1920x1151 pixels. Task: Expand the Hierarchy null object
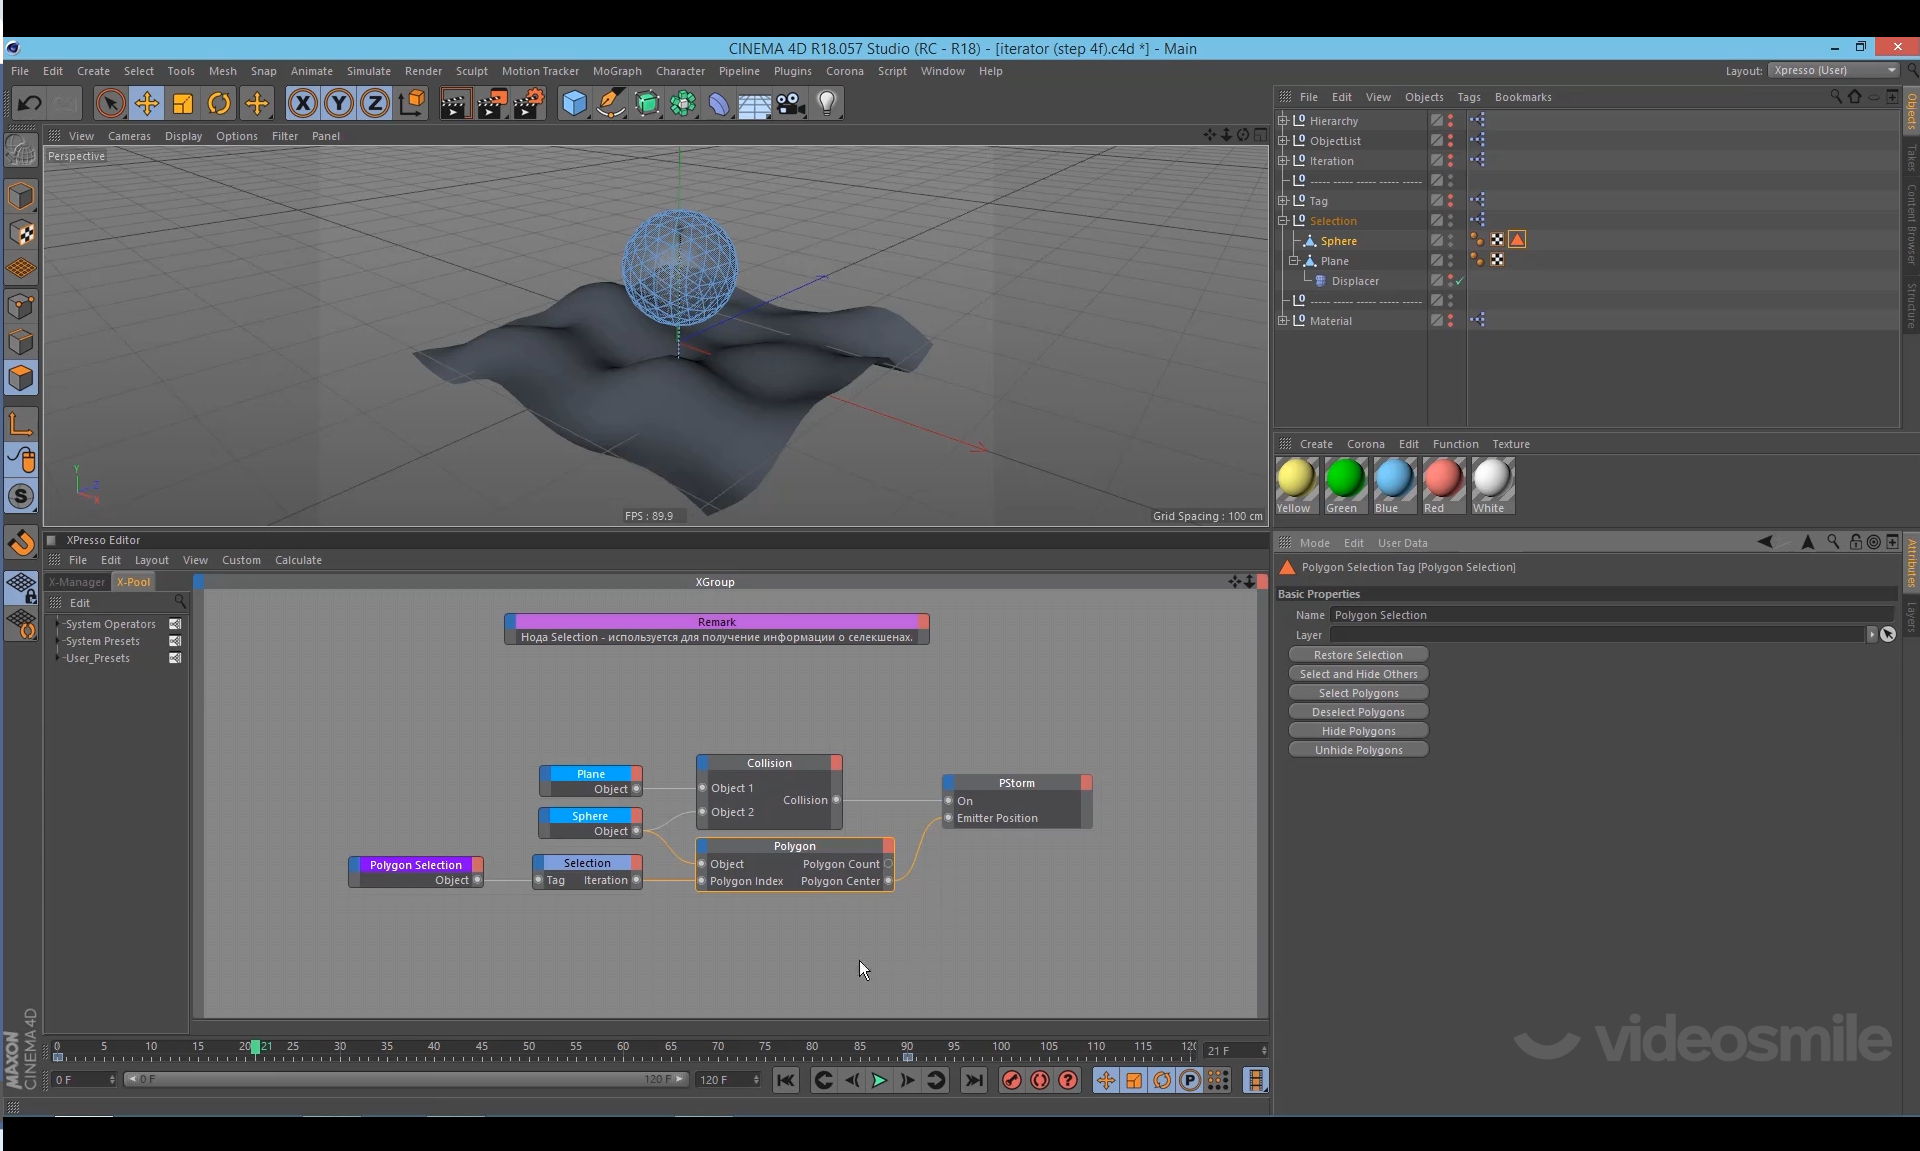point(1283,121)
